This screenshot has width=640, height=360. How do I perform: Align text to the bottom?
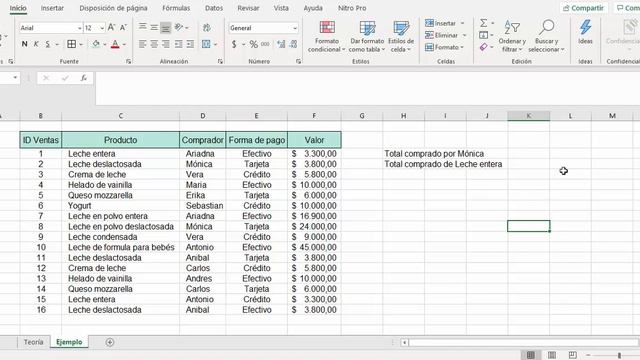[x=165, y=27]
